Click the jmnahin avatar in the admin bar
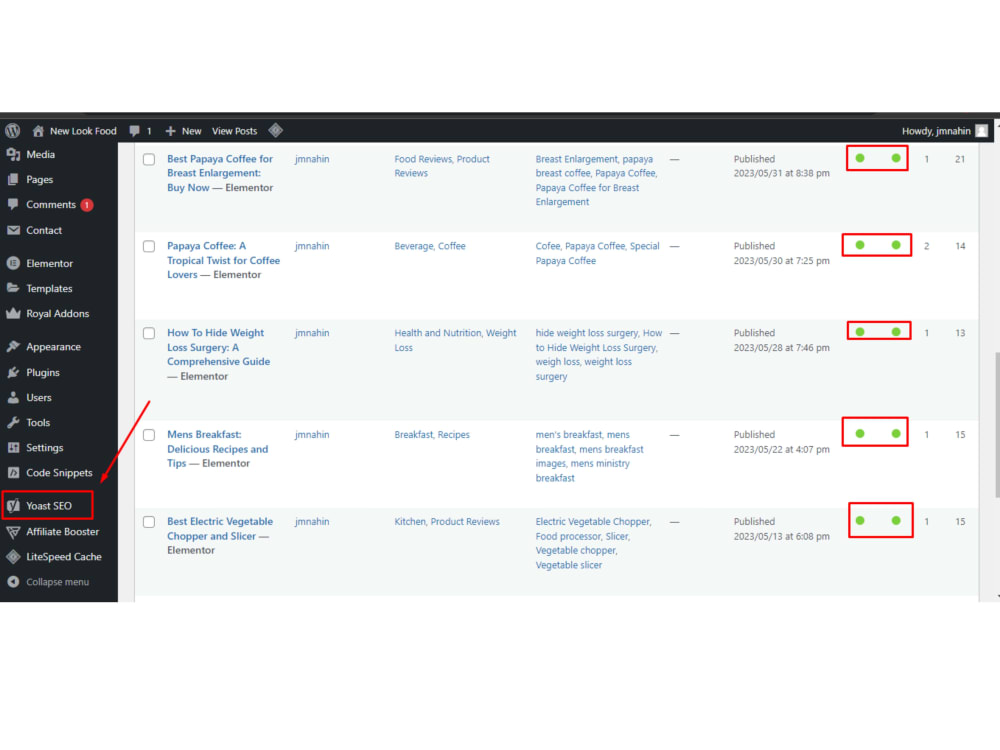 pyautogui.click(x=982, y=131)
